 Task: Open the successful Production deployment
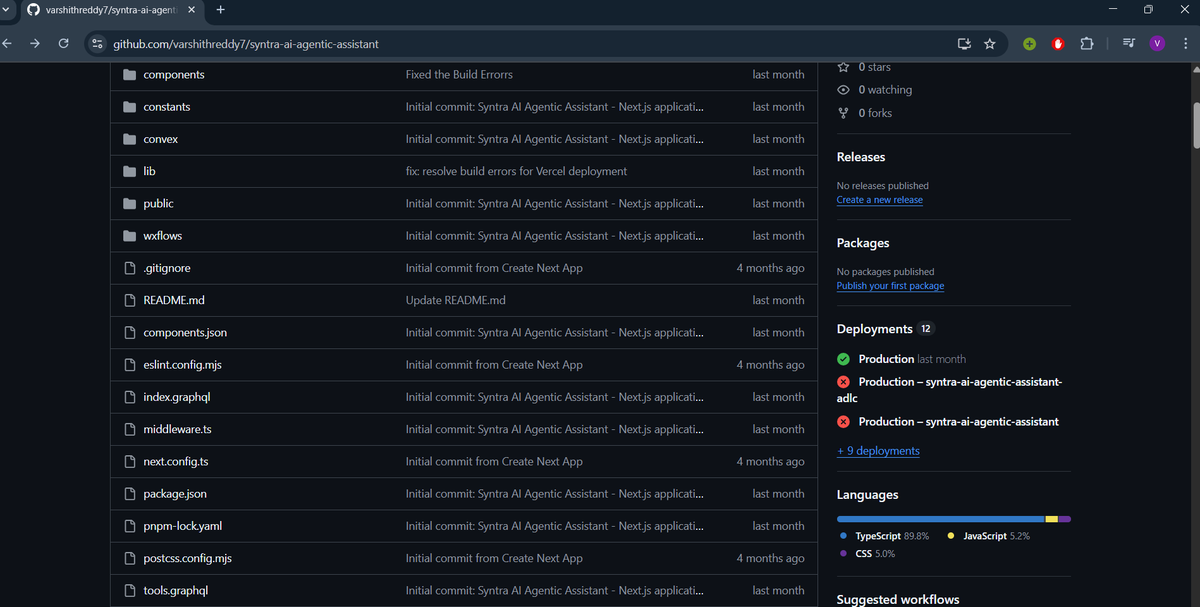(x=886, y=359)
